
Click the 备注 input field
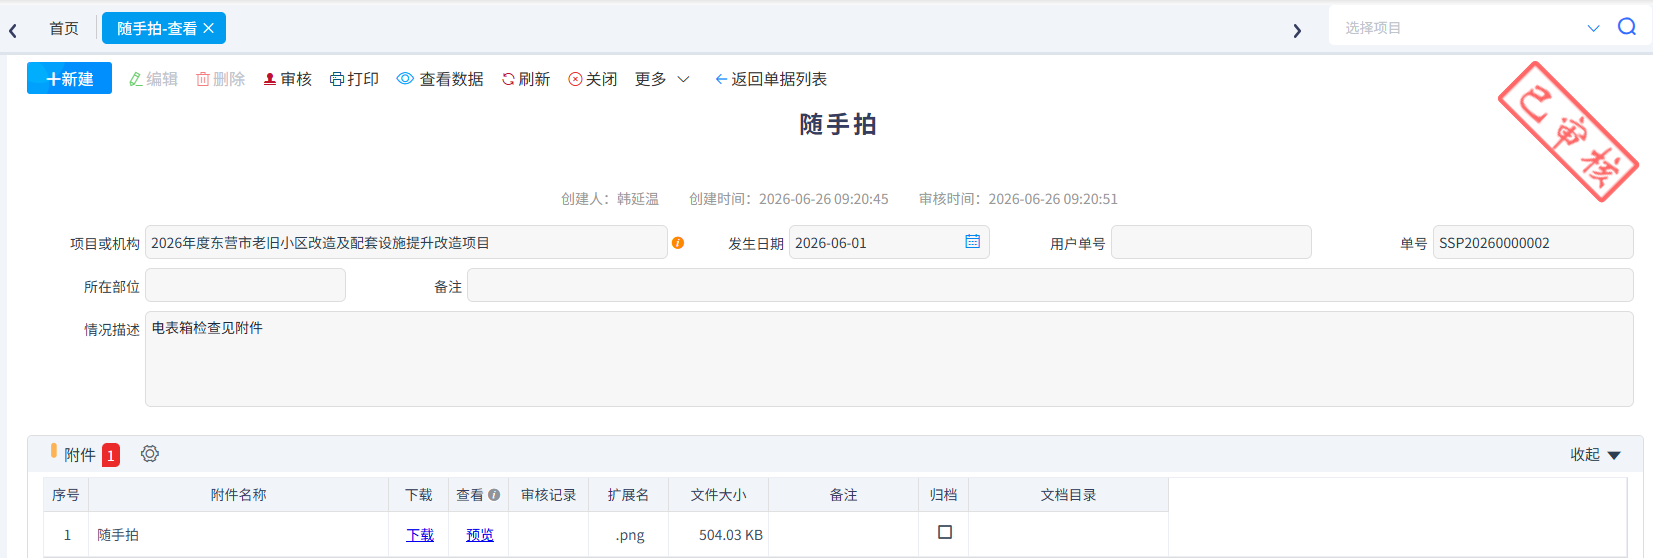pyautogui.click(x=1050, y=285)
